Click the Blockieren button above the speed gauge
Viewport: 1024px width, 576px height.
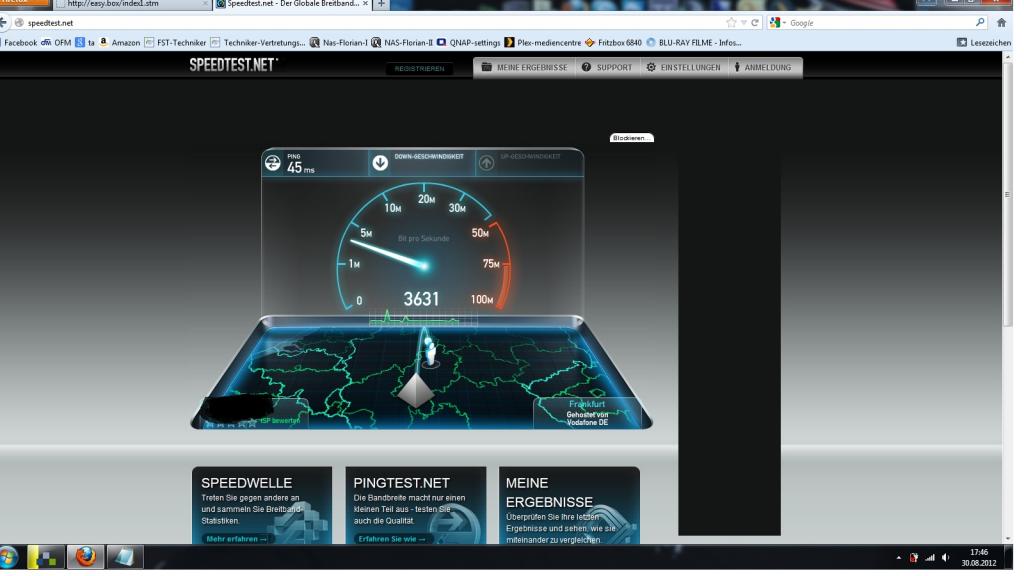point(632,138)
